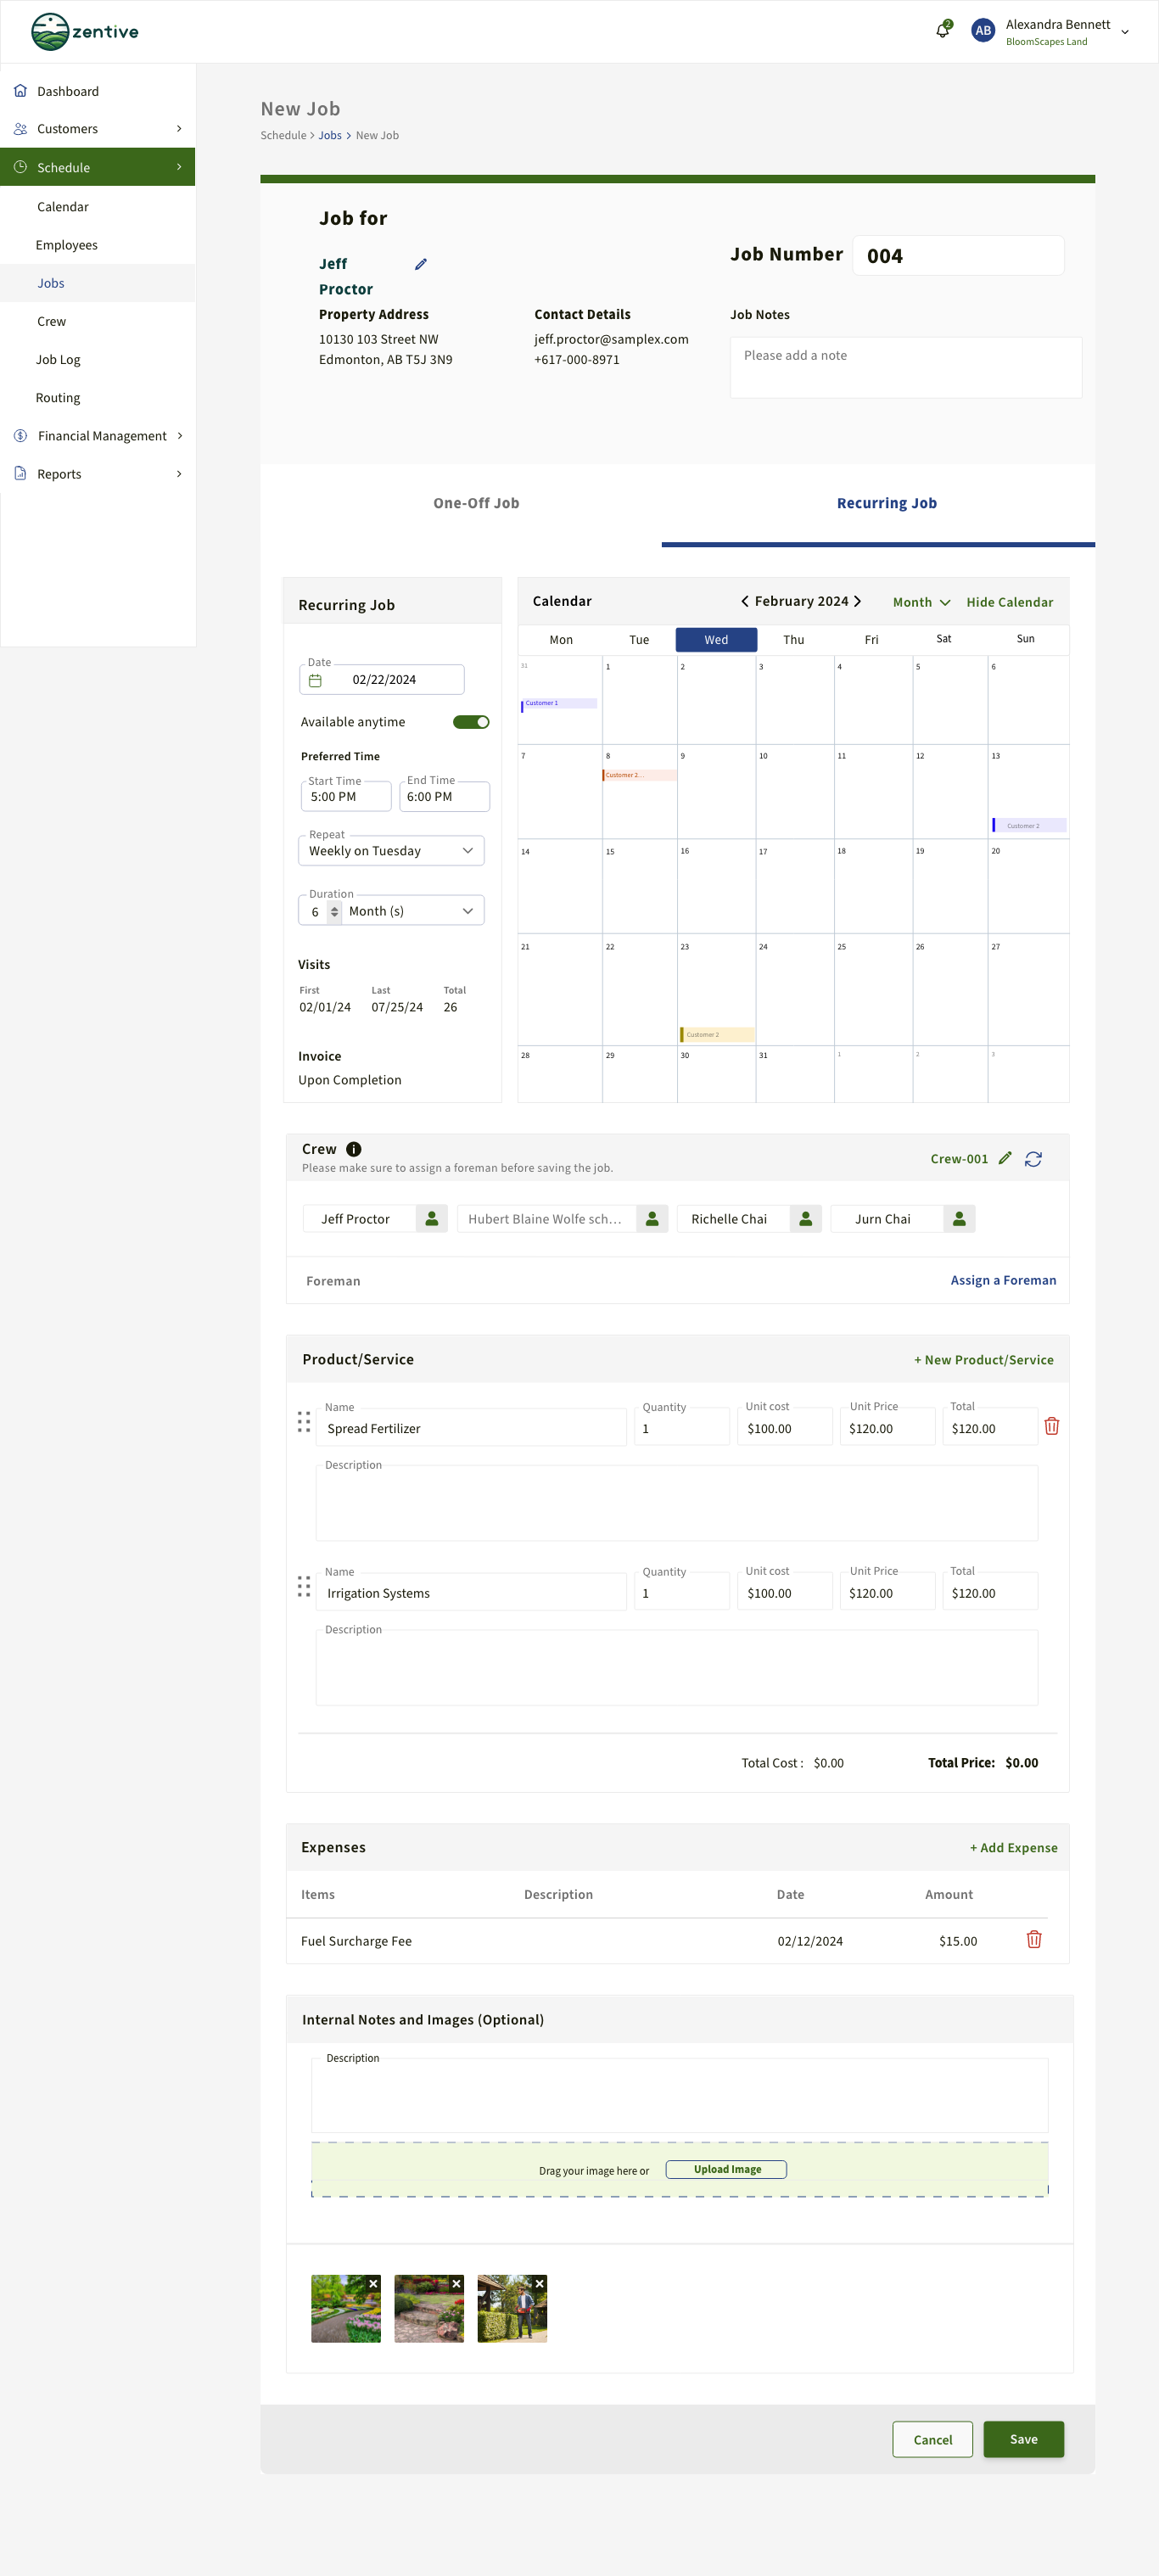The width and height of the screenshot is (1159, 2576).
Task: Switch to the One-Off Job tab
Action: (476, 503)
